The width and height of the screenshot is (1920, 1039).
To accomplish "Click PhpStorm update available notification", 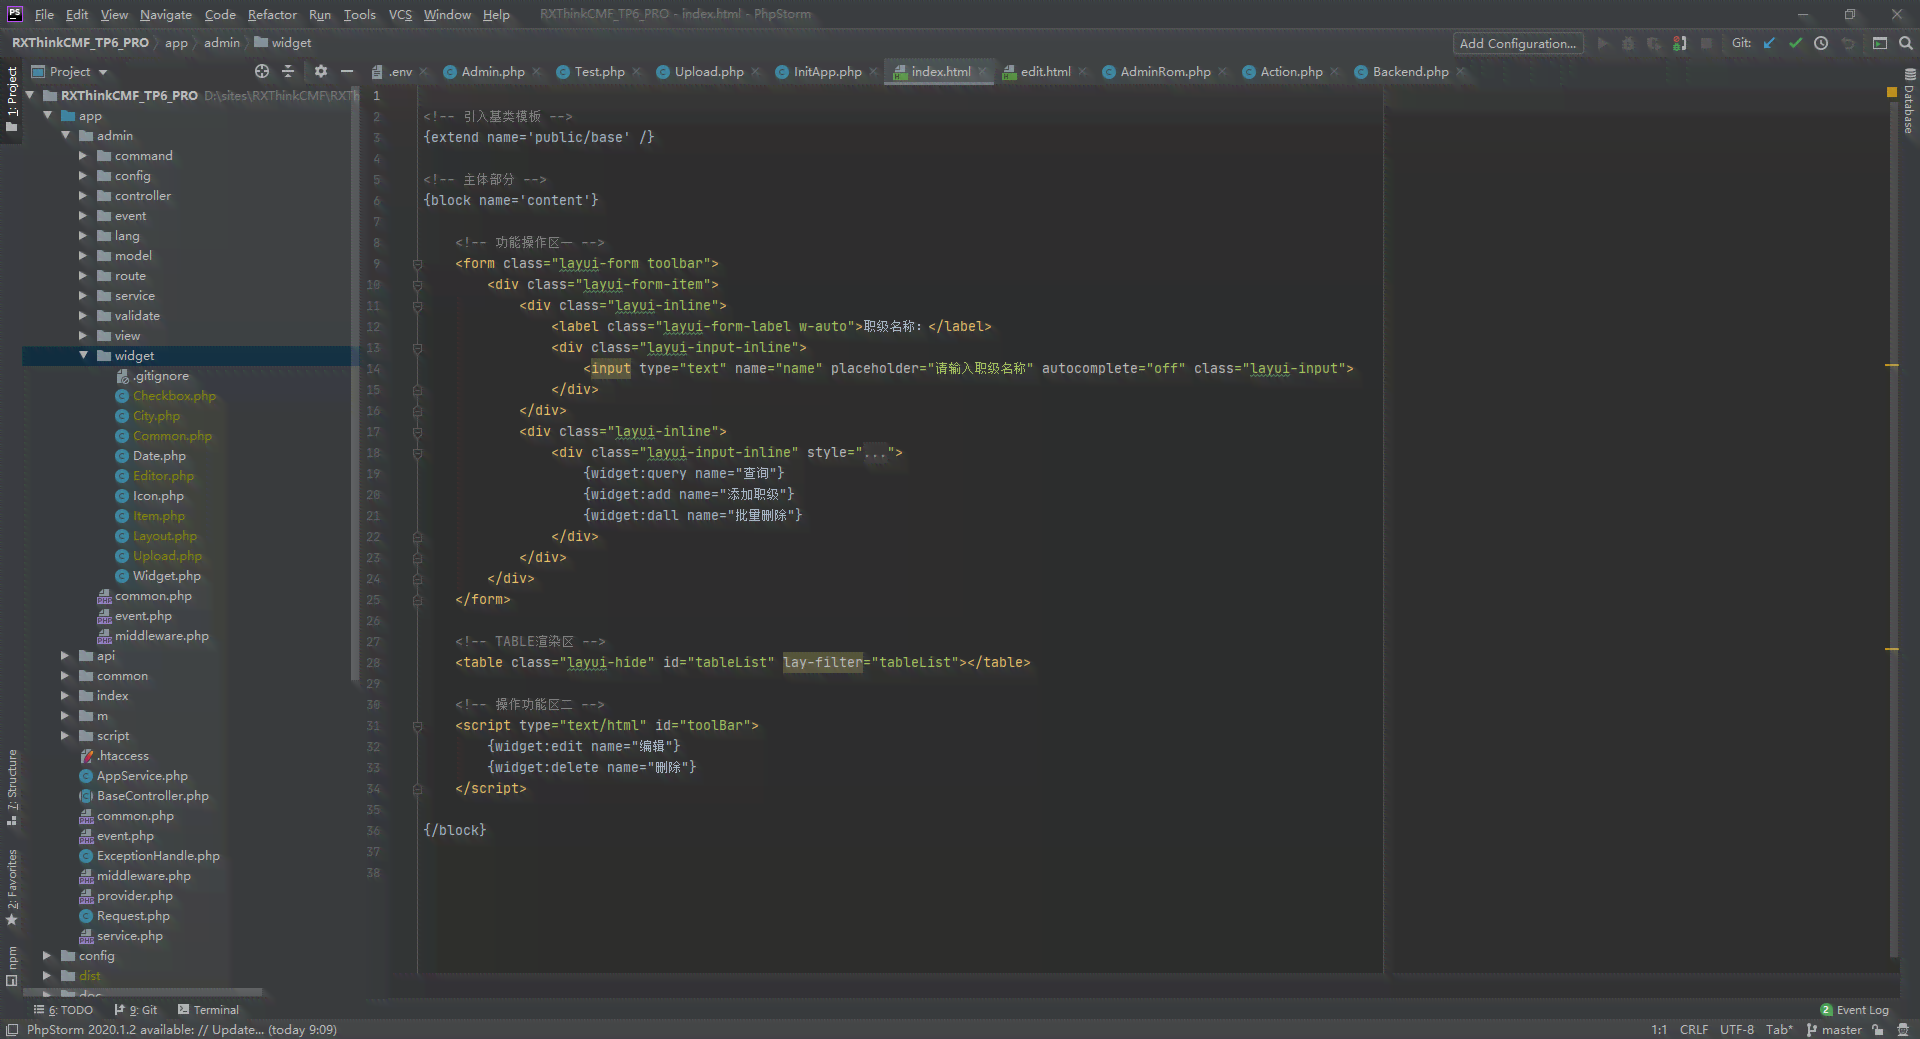I will point(182,1029).
